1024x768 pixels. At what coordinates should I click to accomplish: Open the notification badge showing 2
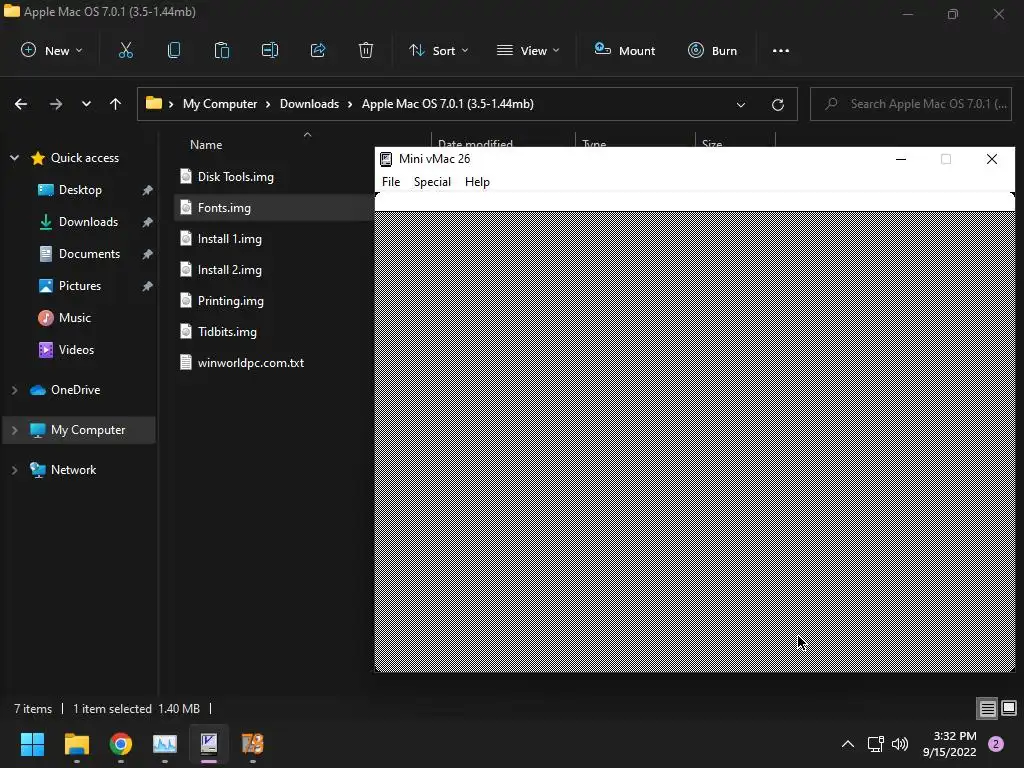coord(996,744)
